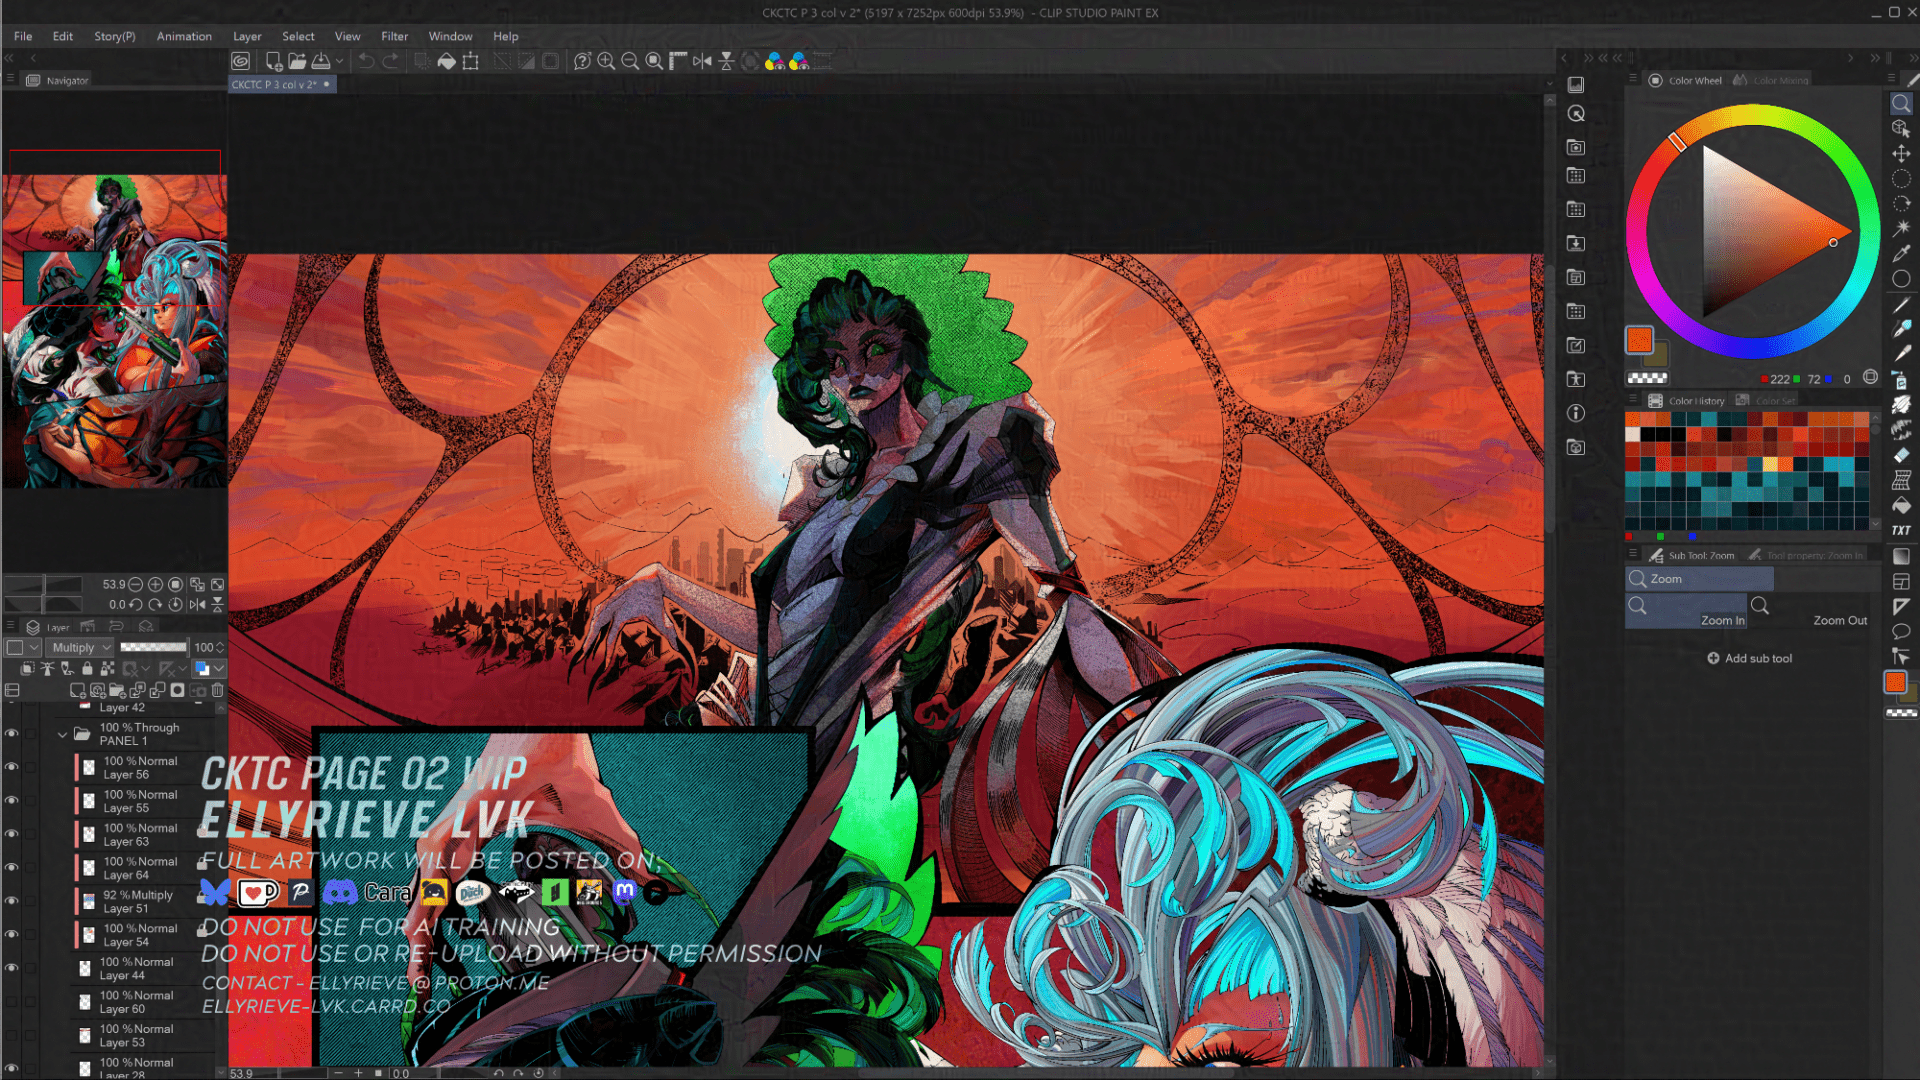Open the File menu
This screenshot has height=1080, width=1920.
point(23,36)
